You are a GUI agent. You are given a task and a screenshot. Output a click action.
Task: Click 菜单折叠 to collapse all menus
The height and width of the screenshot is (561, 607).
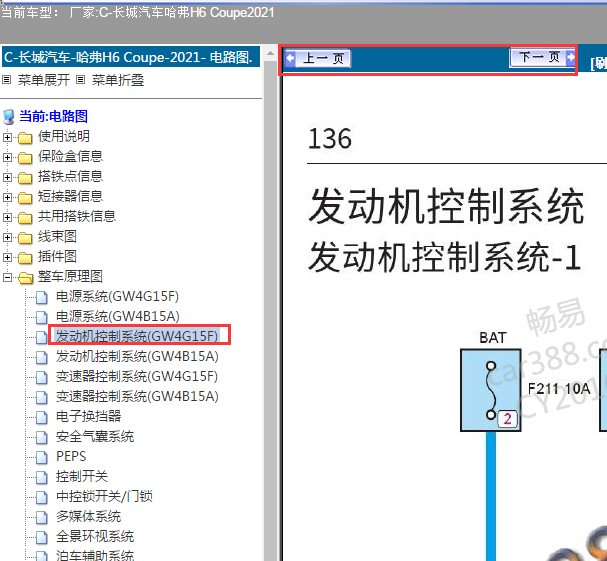pos(118,80)
